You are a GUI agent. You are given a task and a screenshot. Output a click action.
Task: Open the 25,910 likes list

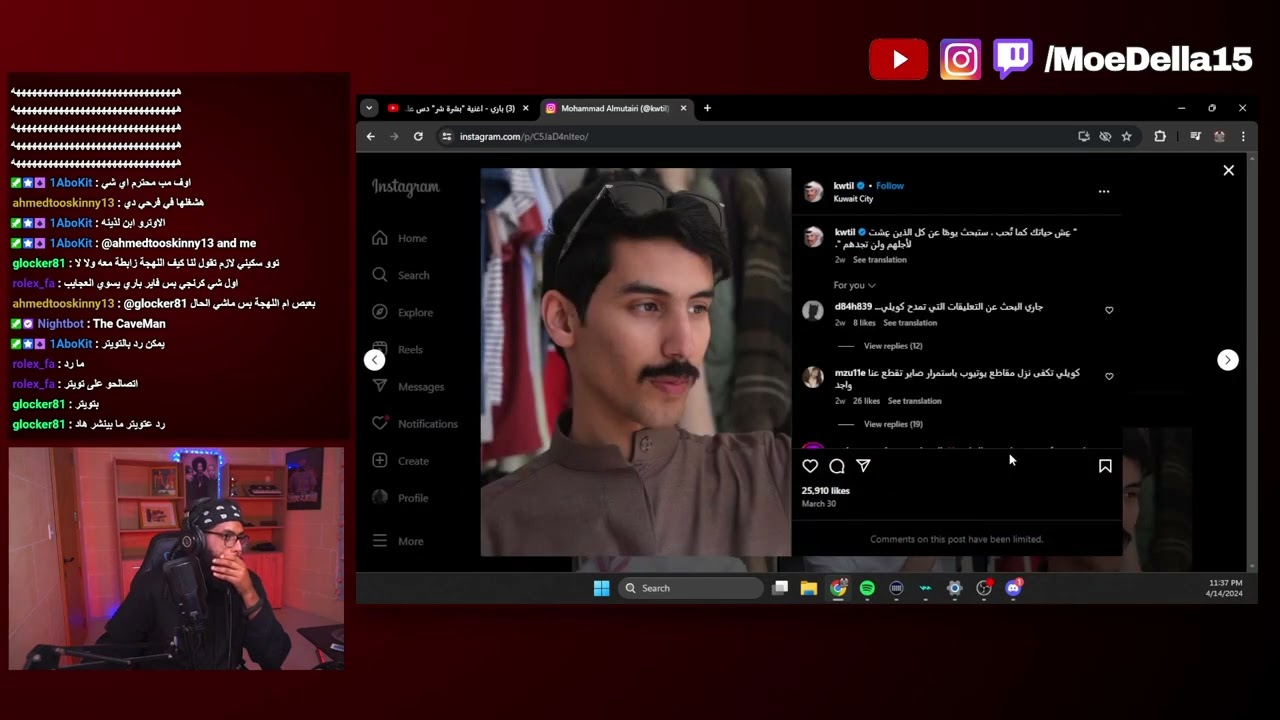(826, 491)
